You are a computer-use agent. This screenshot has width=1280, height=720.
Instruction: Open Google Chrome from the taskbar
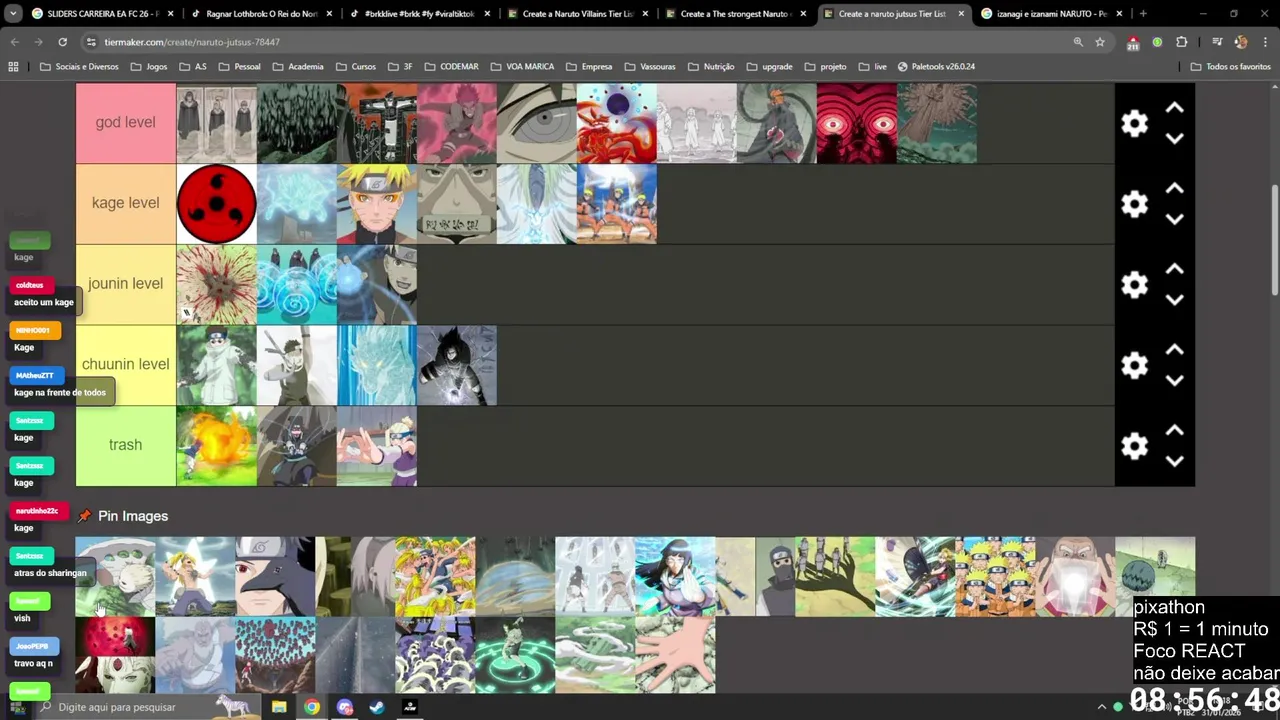pyautogui.click(x=312, y=707)
